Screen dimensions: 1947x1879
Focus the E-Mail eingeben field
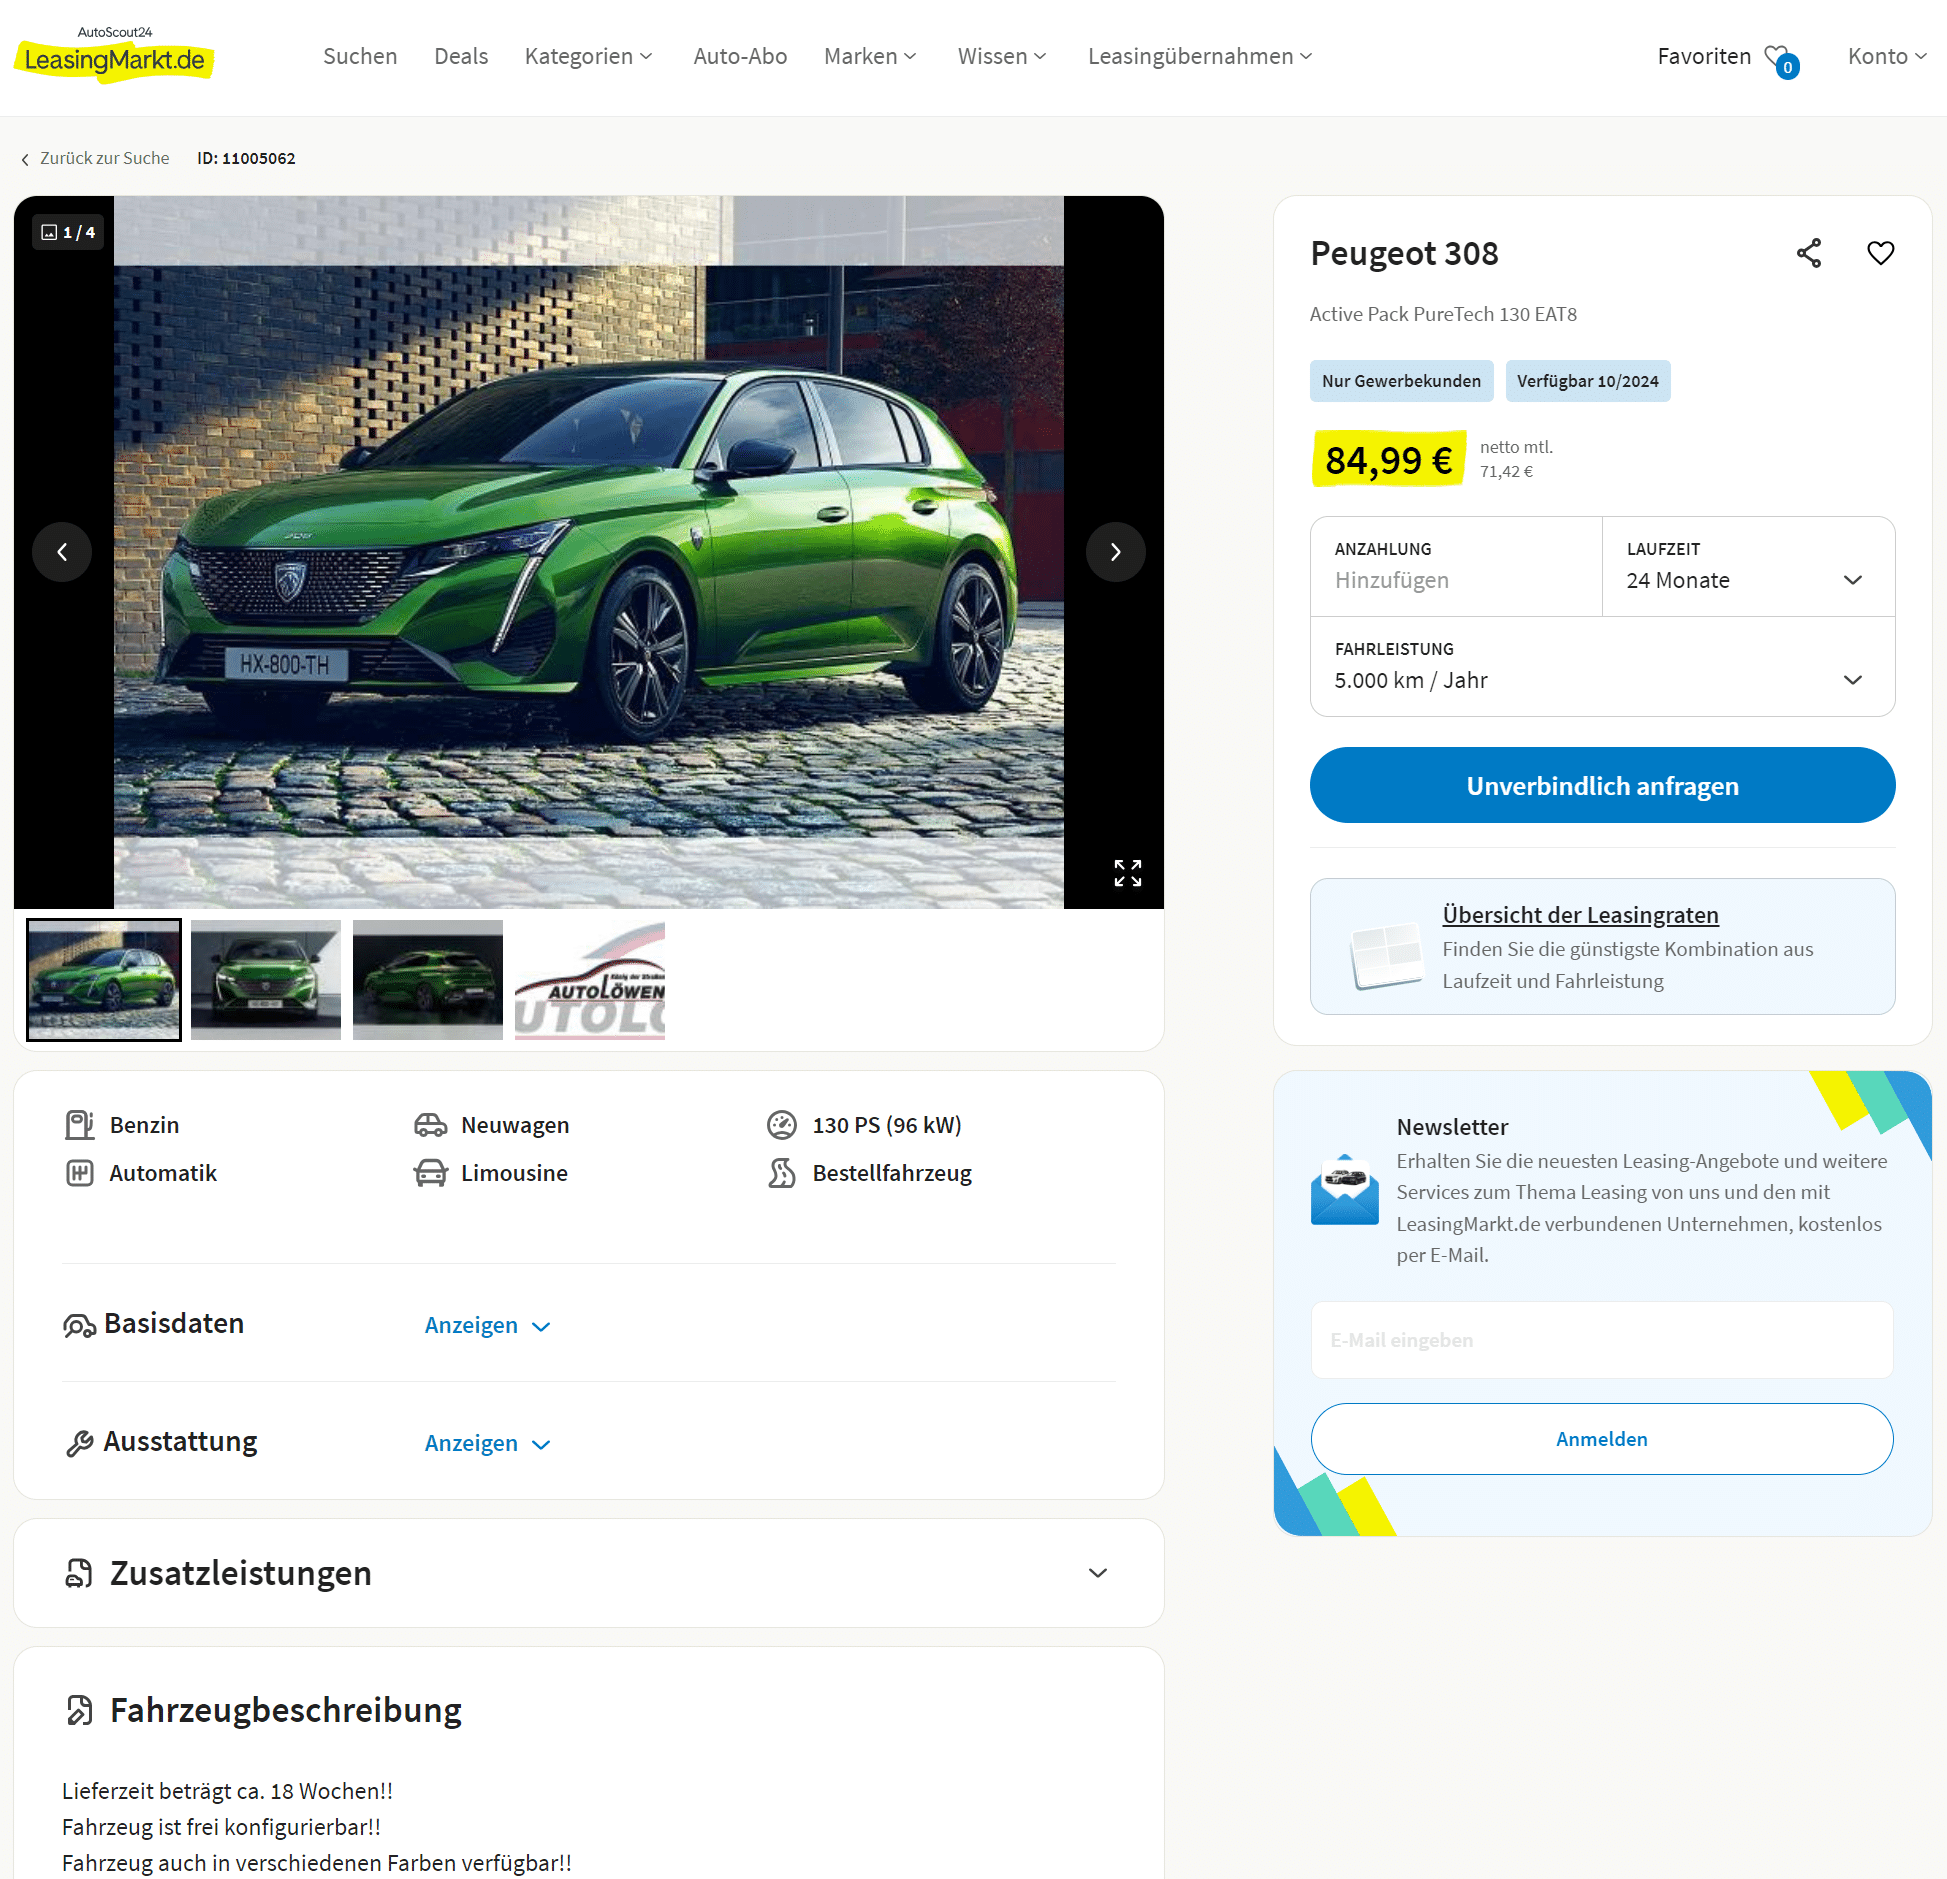1602,1340
